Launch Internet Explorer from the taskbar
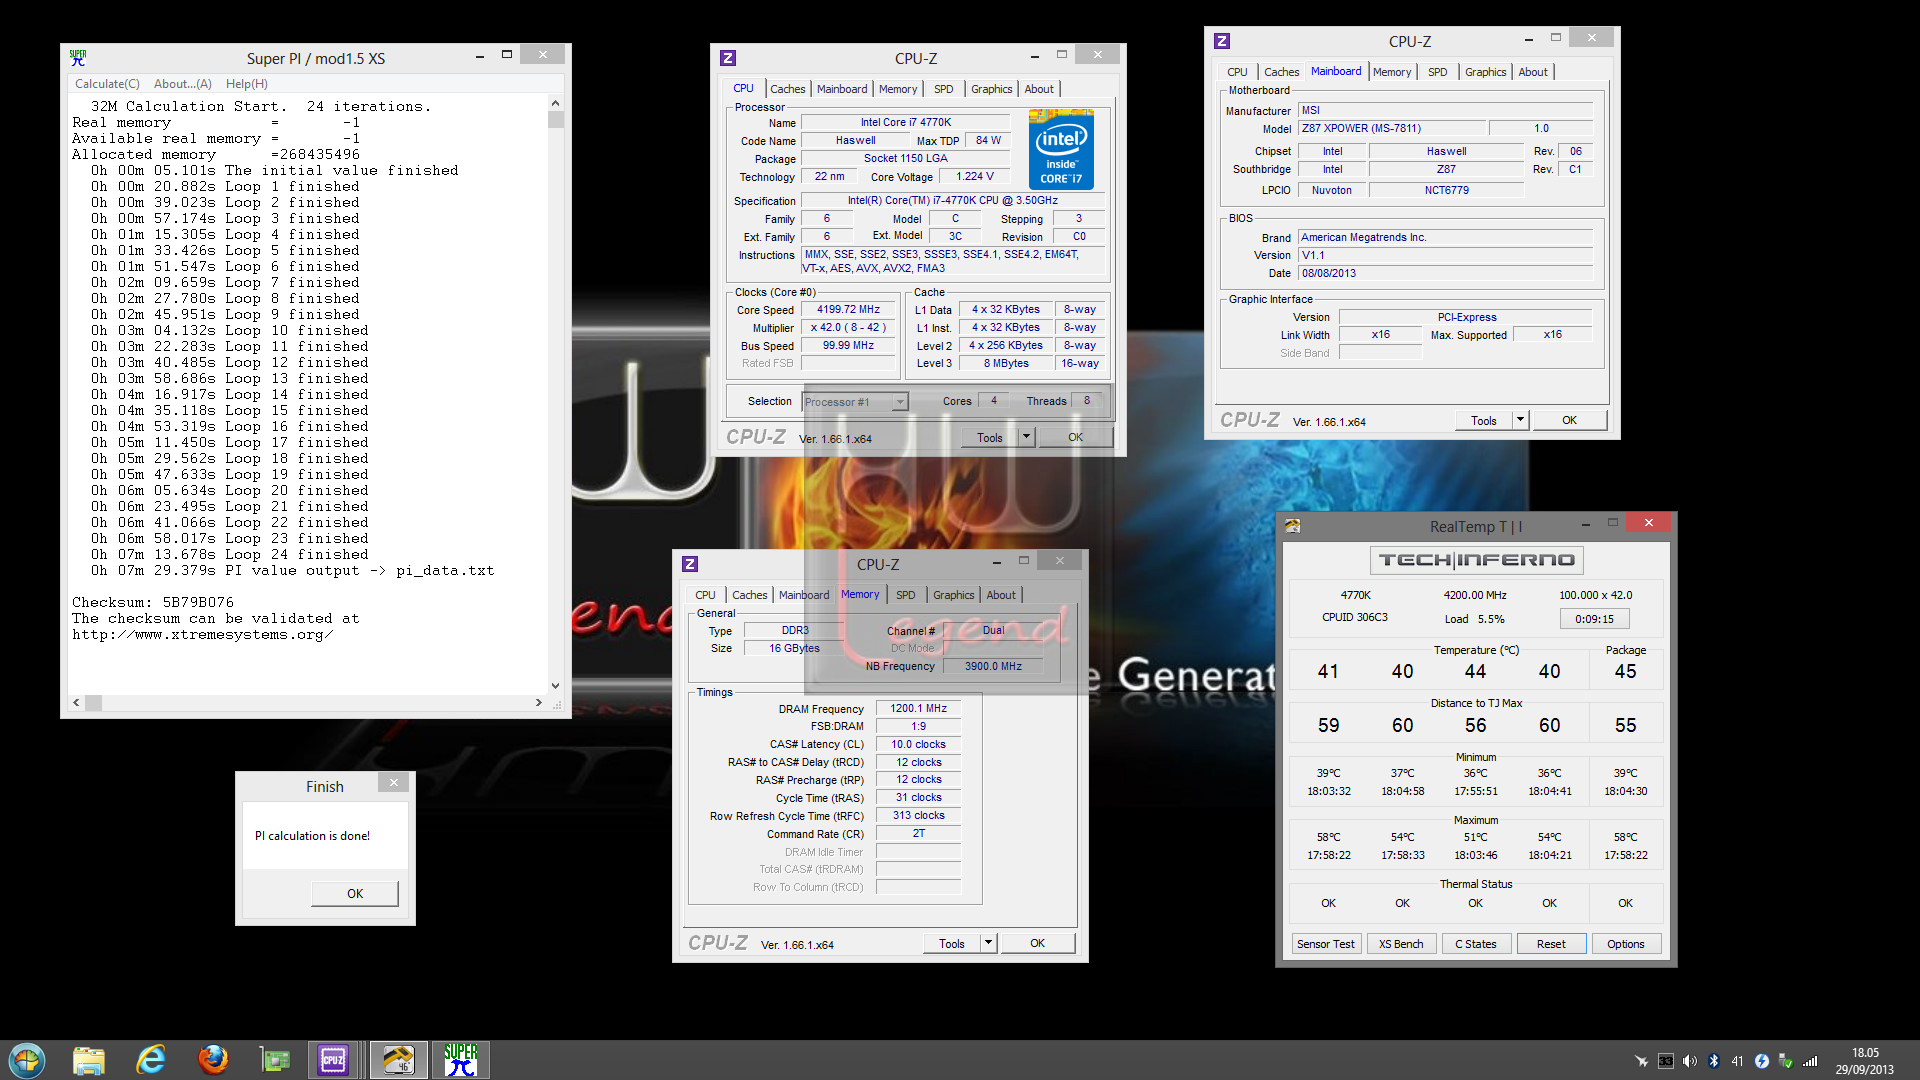The height and width of the screenshot is (1080, 1920). point(151,1060)
